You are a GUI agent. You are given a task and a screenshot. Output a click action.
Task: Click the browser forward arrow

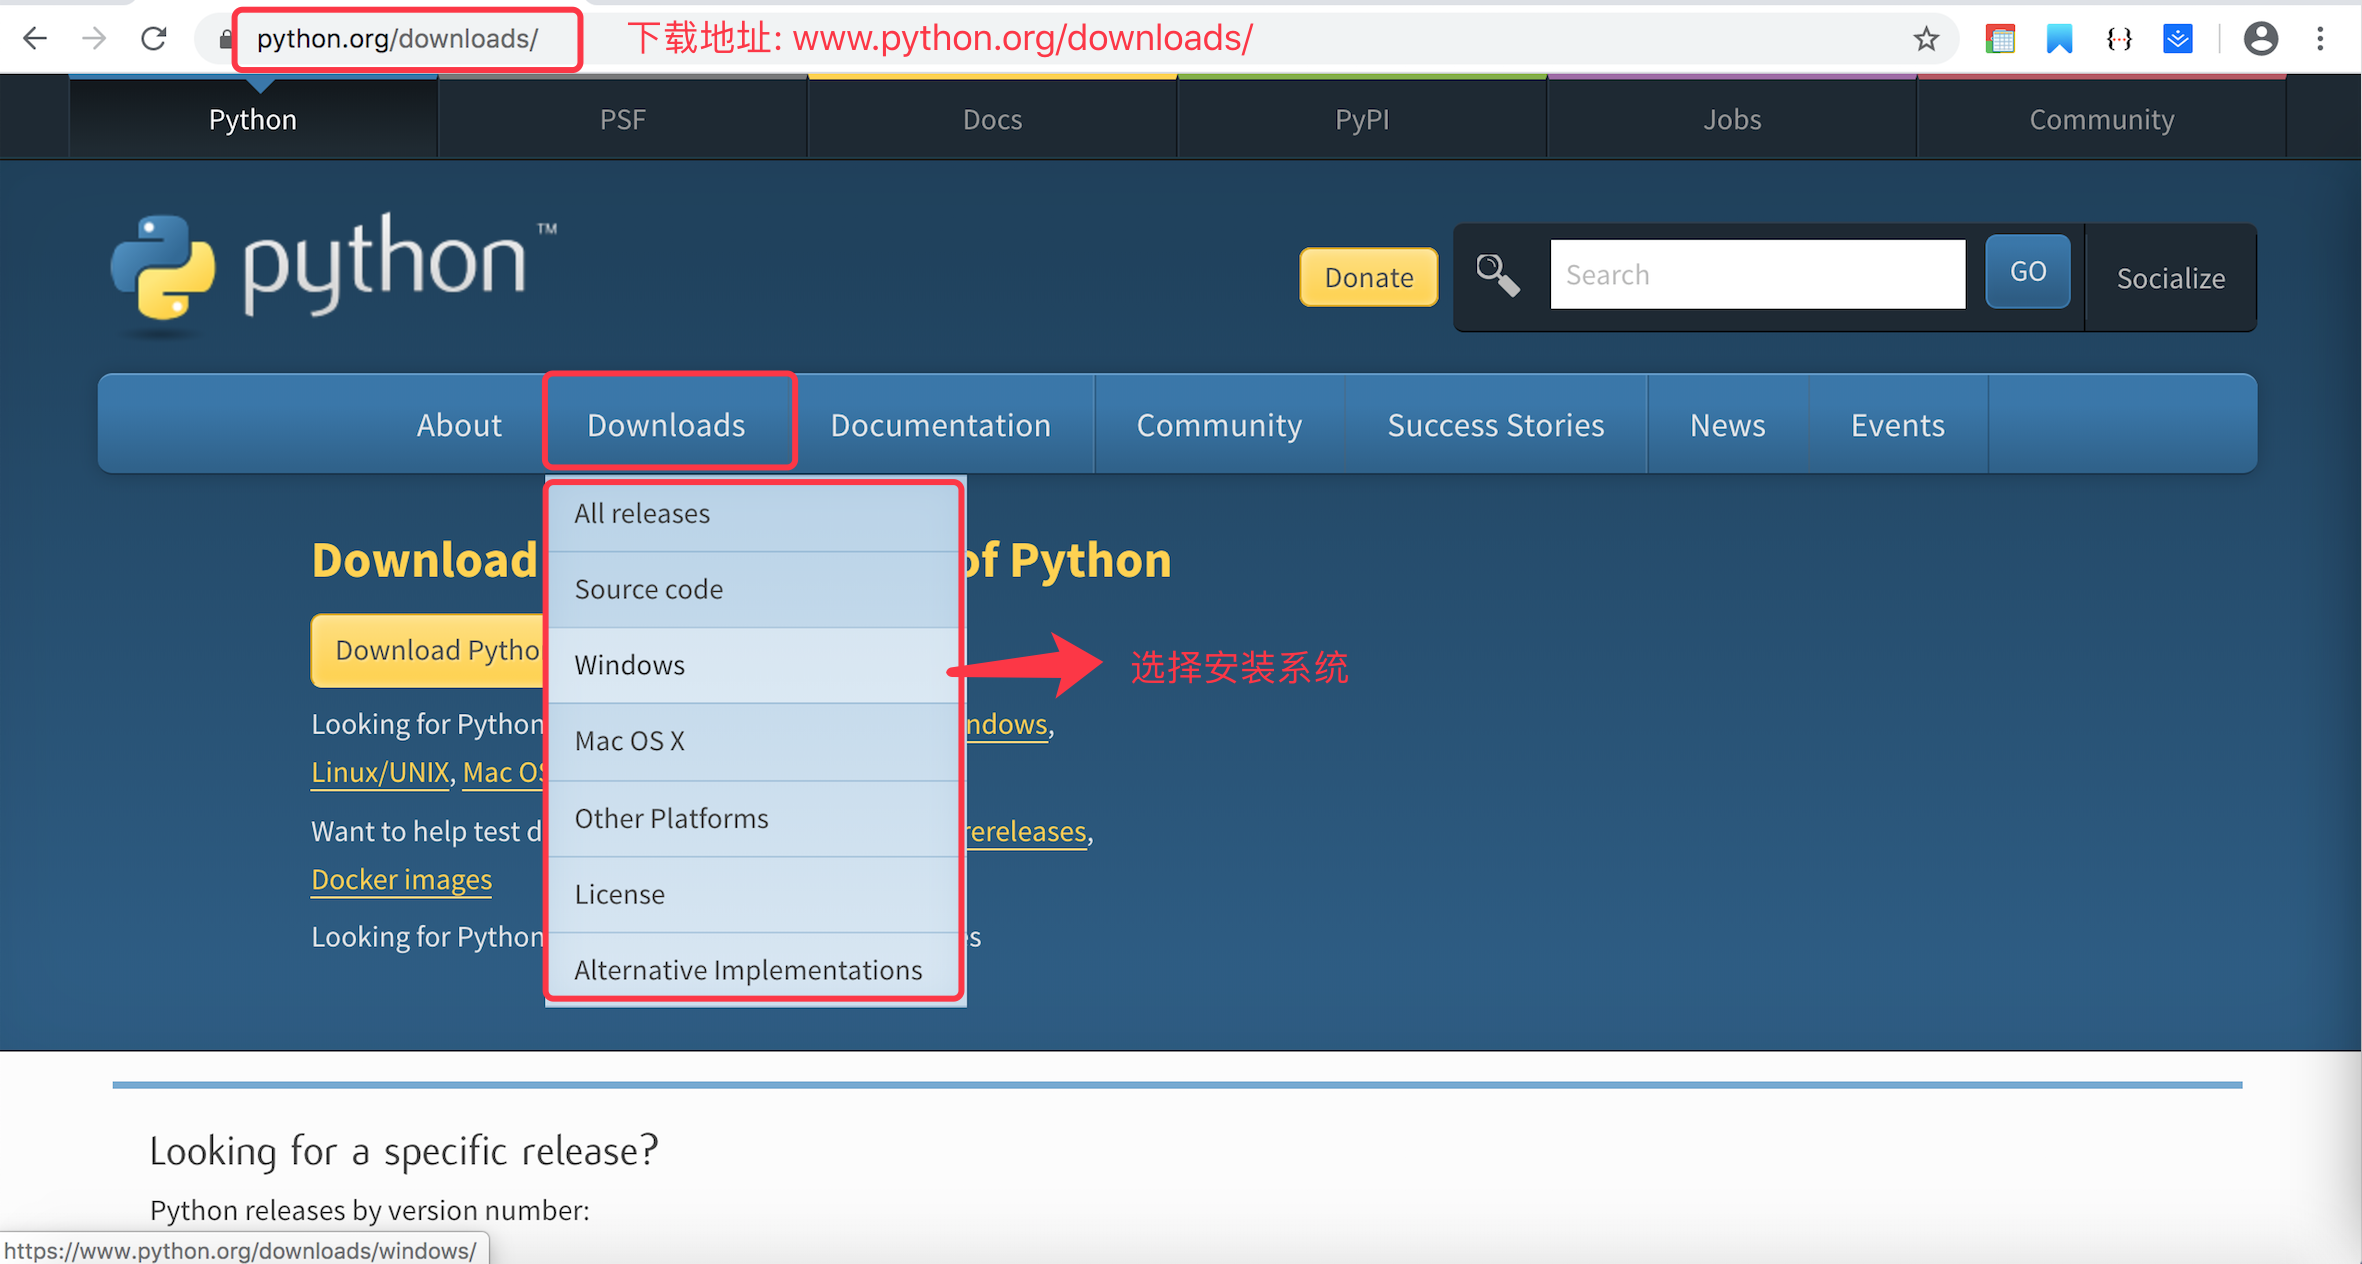tap(94, 39)
